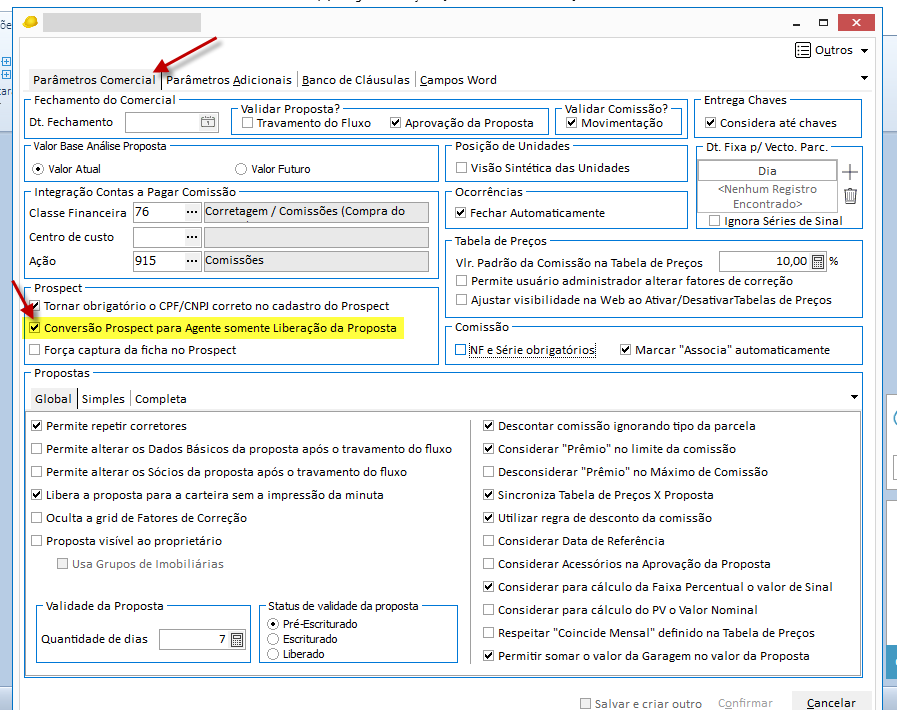Open the Outros dropdown menu
Screen dimensions: 897x710
point(831,50)
